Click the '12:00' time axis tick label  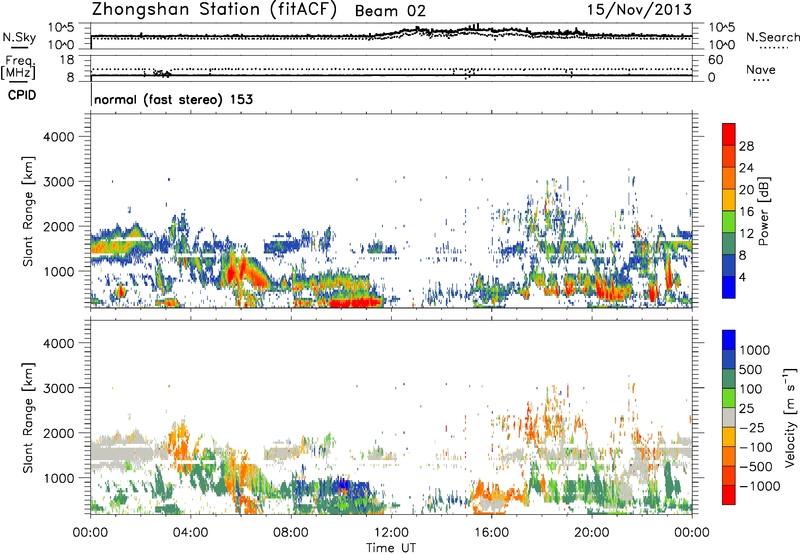[x=391, y=533]
